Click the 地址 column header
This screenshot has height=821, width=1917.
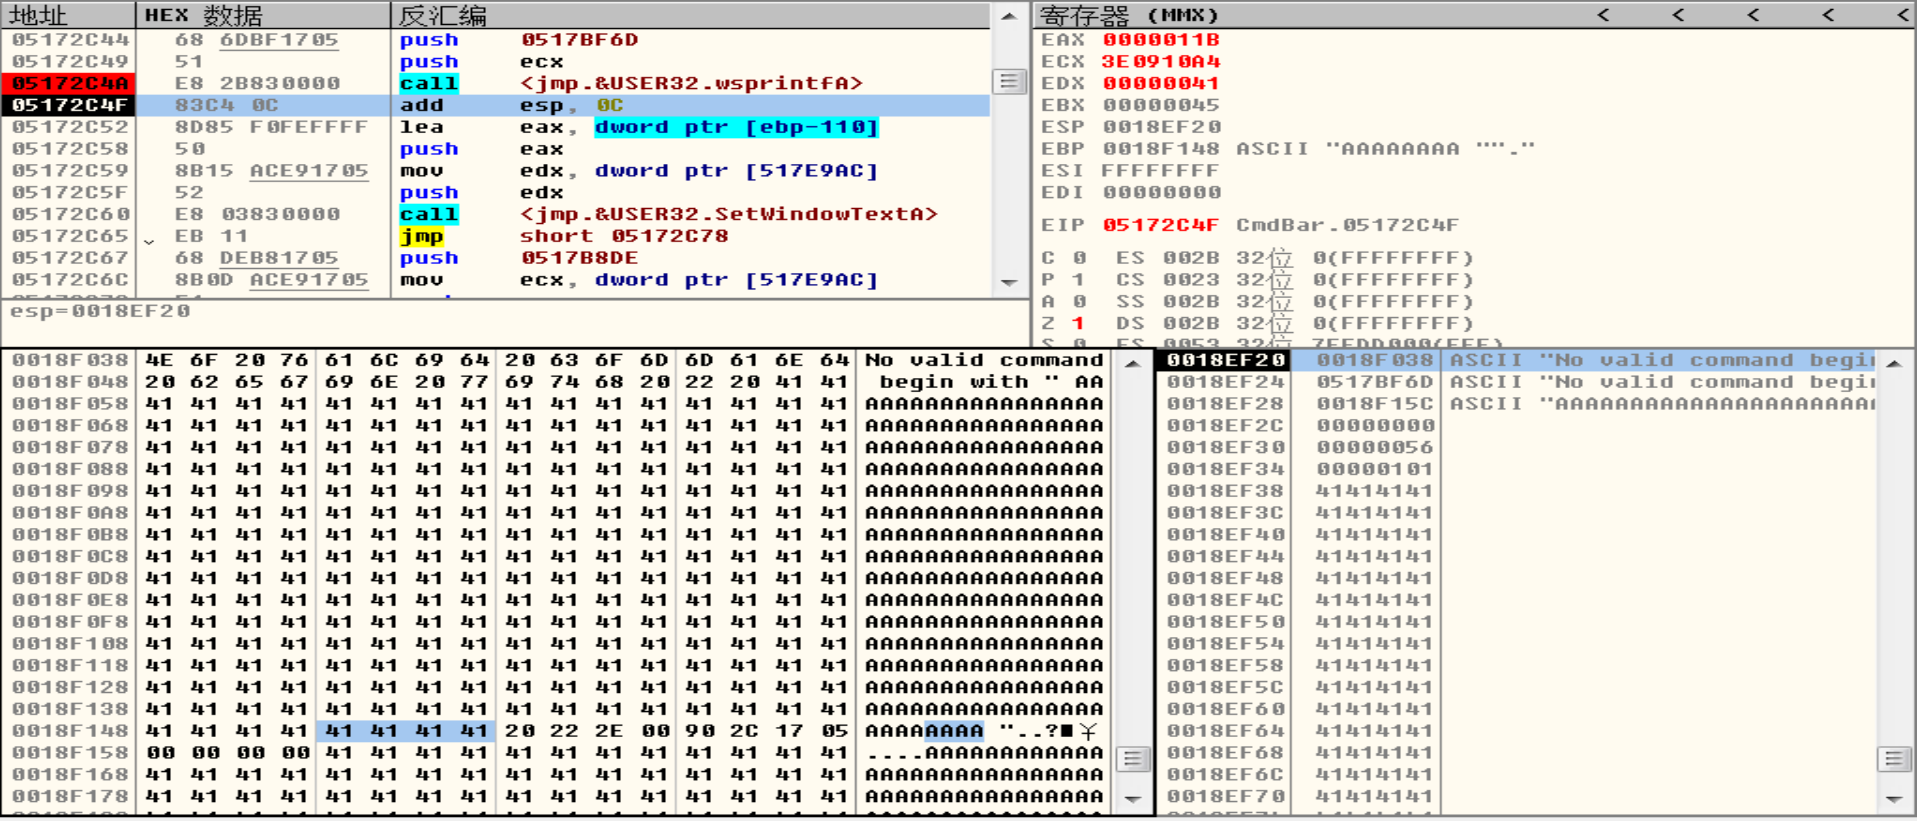click(38, 15)
